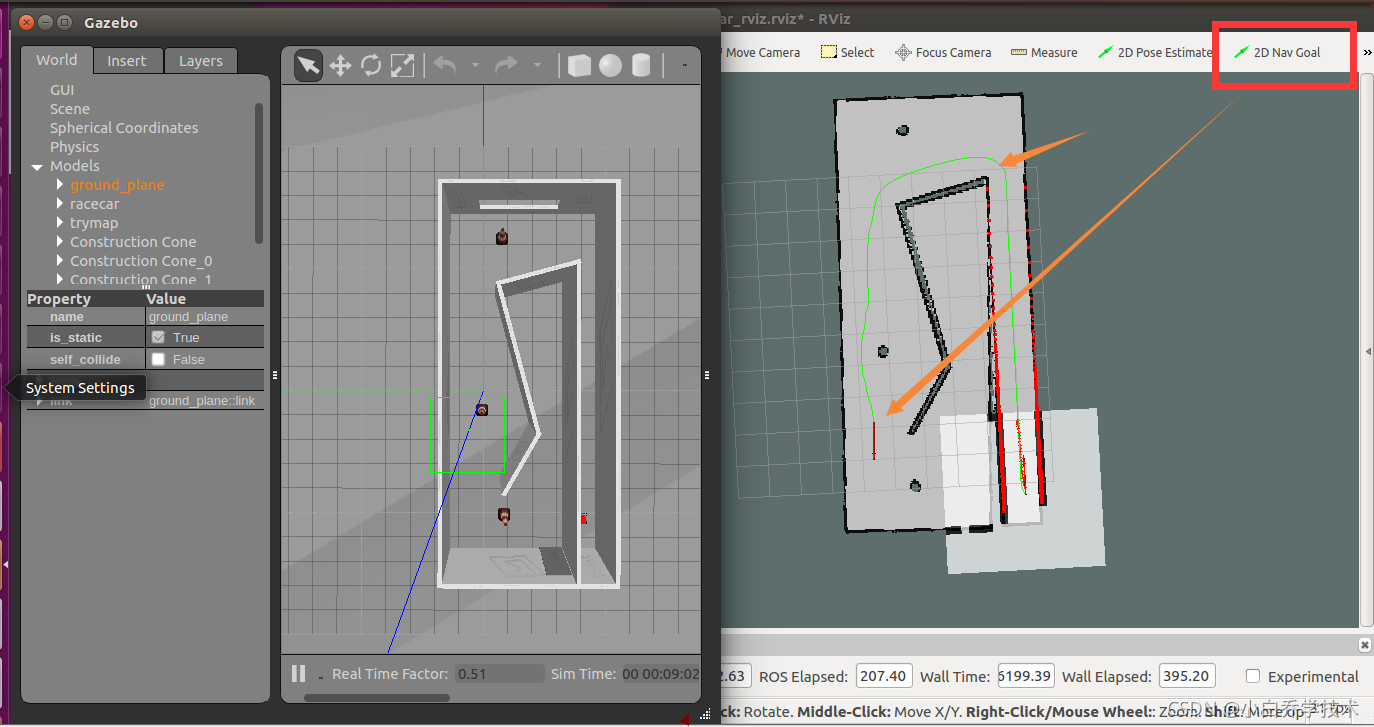Click the World tree vertical scrollbar
1374x727 pixels.
point(259,172)
